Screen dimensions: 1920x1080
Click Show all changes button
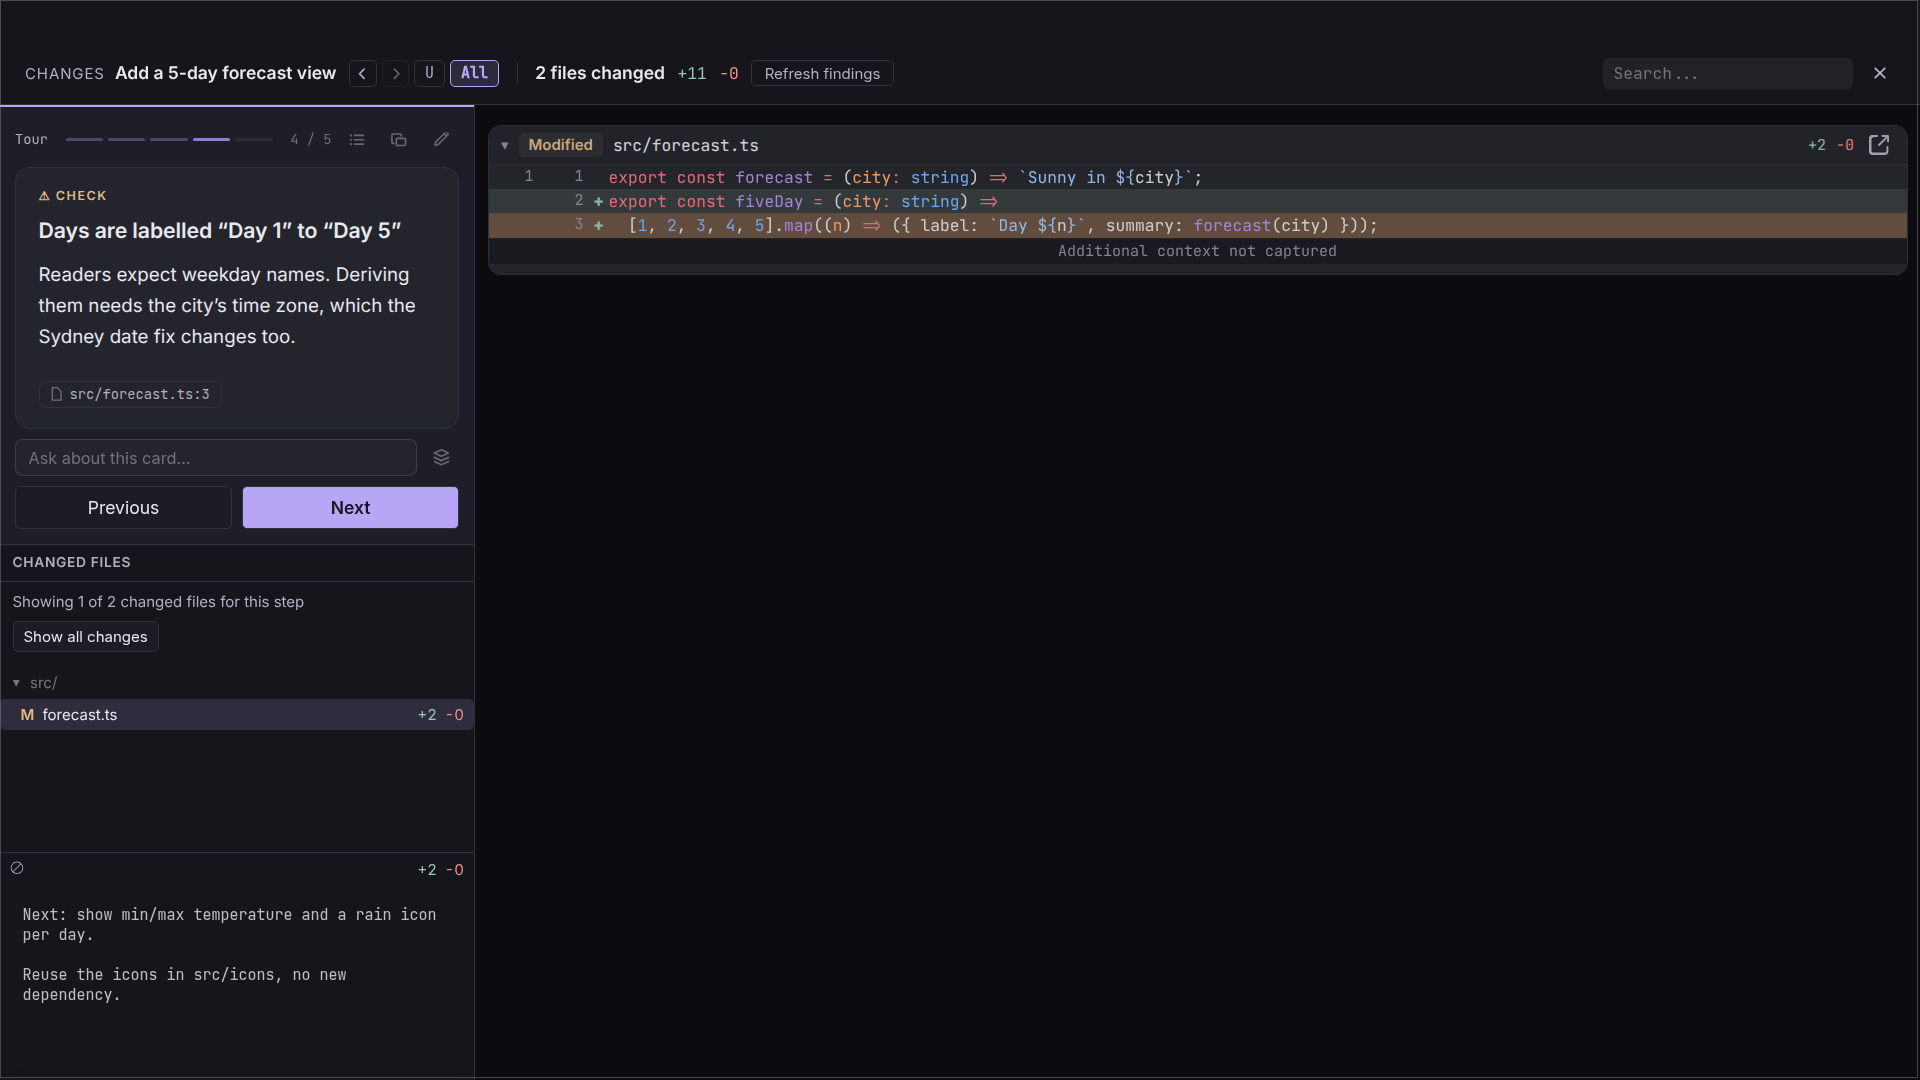[x=85, y=637]
